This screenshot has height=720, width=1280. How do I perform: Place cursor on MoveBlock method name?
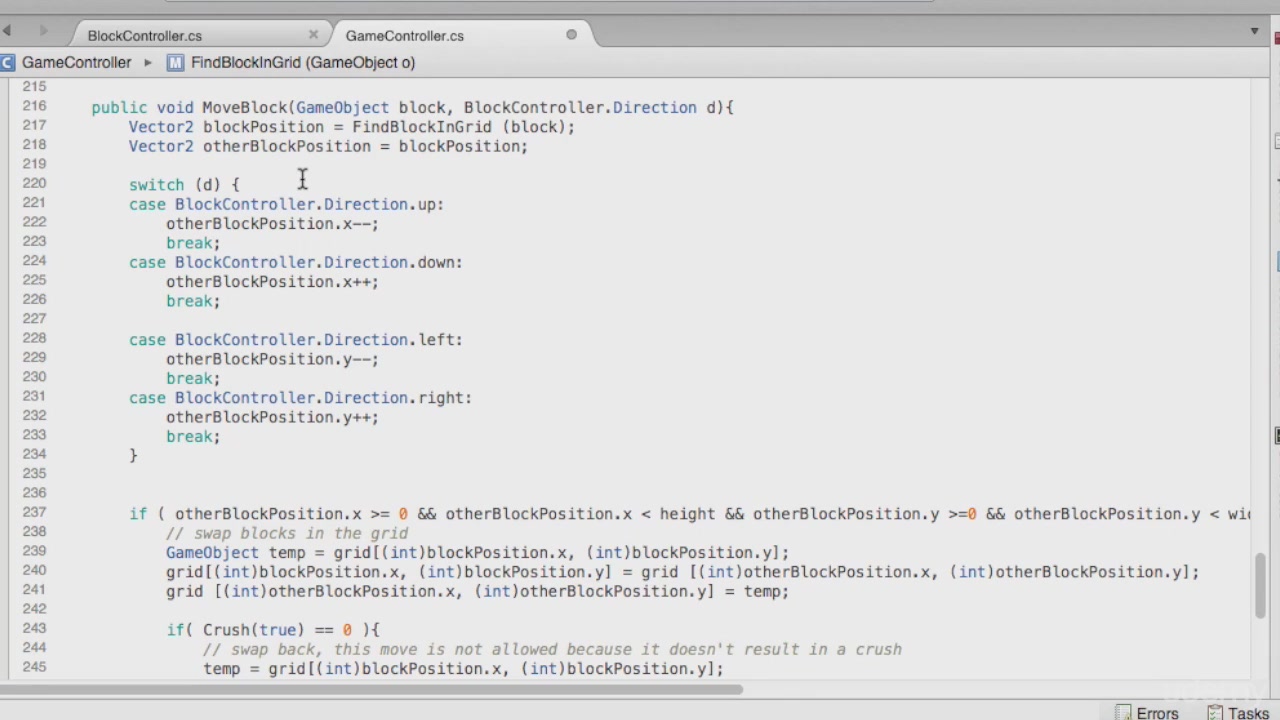(x=244, y=107)
